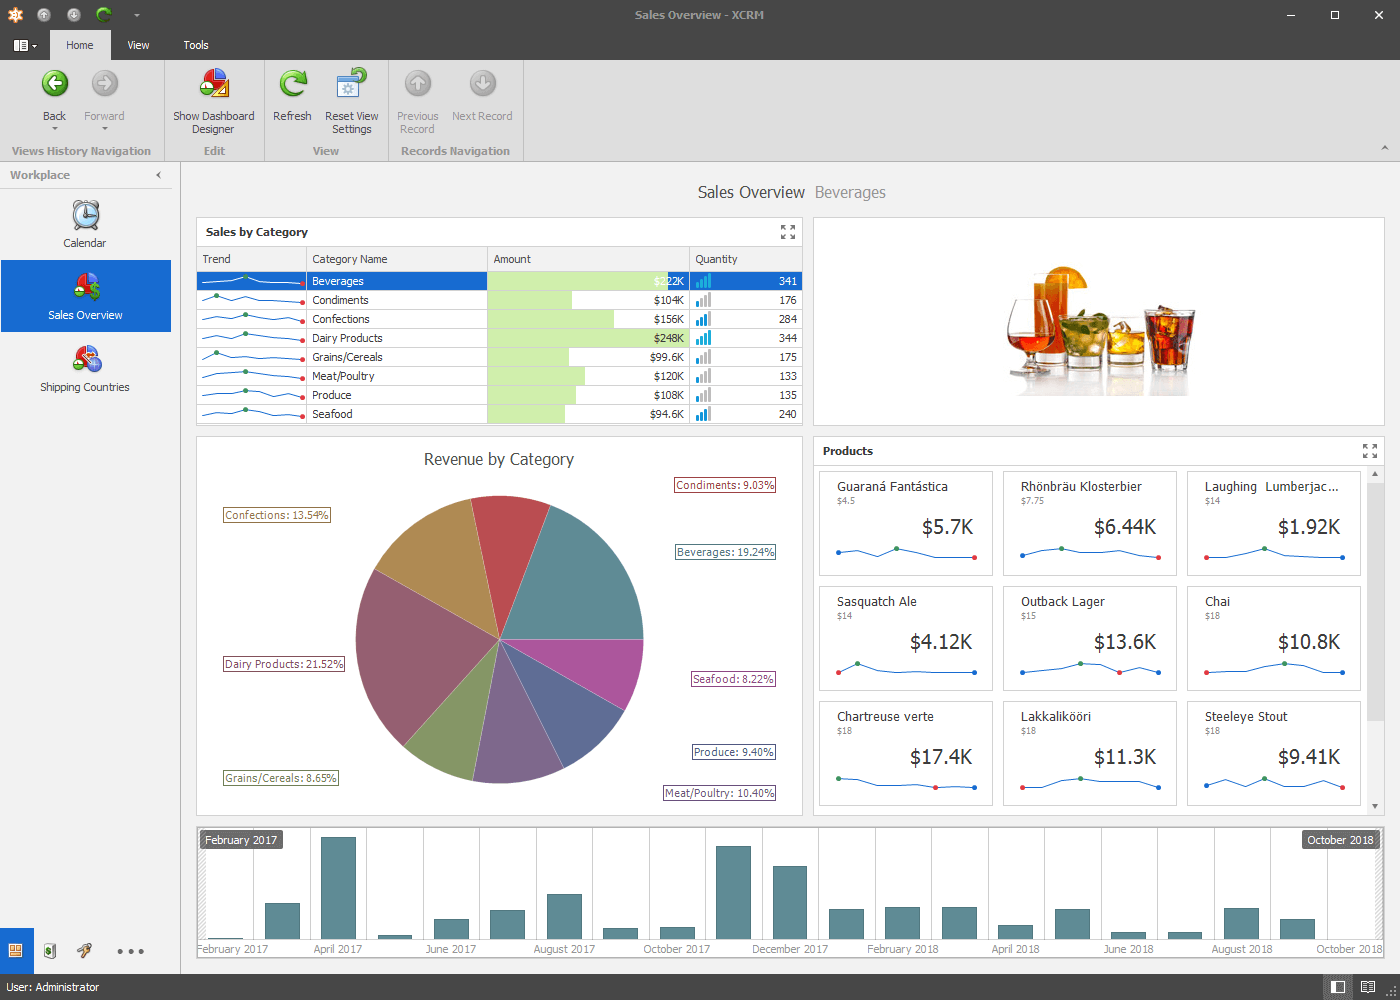The width and height of the screenshot is (1400, 1000).
Task: Switch to the View ribbon tab
Action: click(x=138, y=45)
